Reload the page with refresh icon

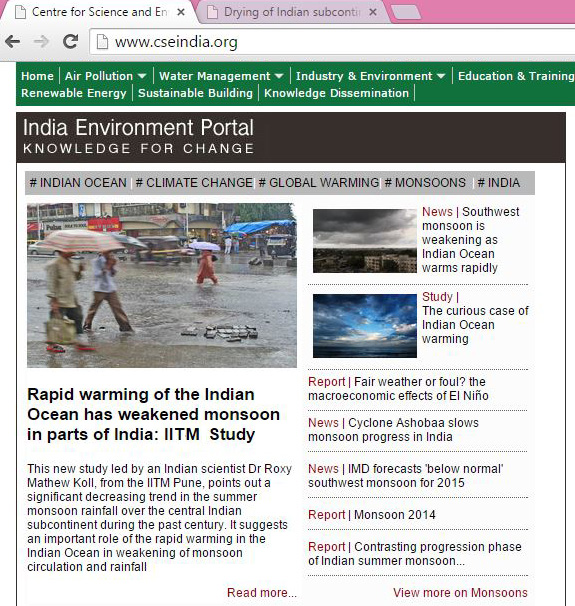(71, 41)
